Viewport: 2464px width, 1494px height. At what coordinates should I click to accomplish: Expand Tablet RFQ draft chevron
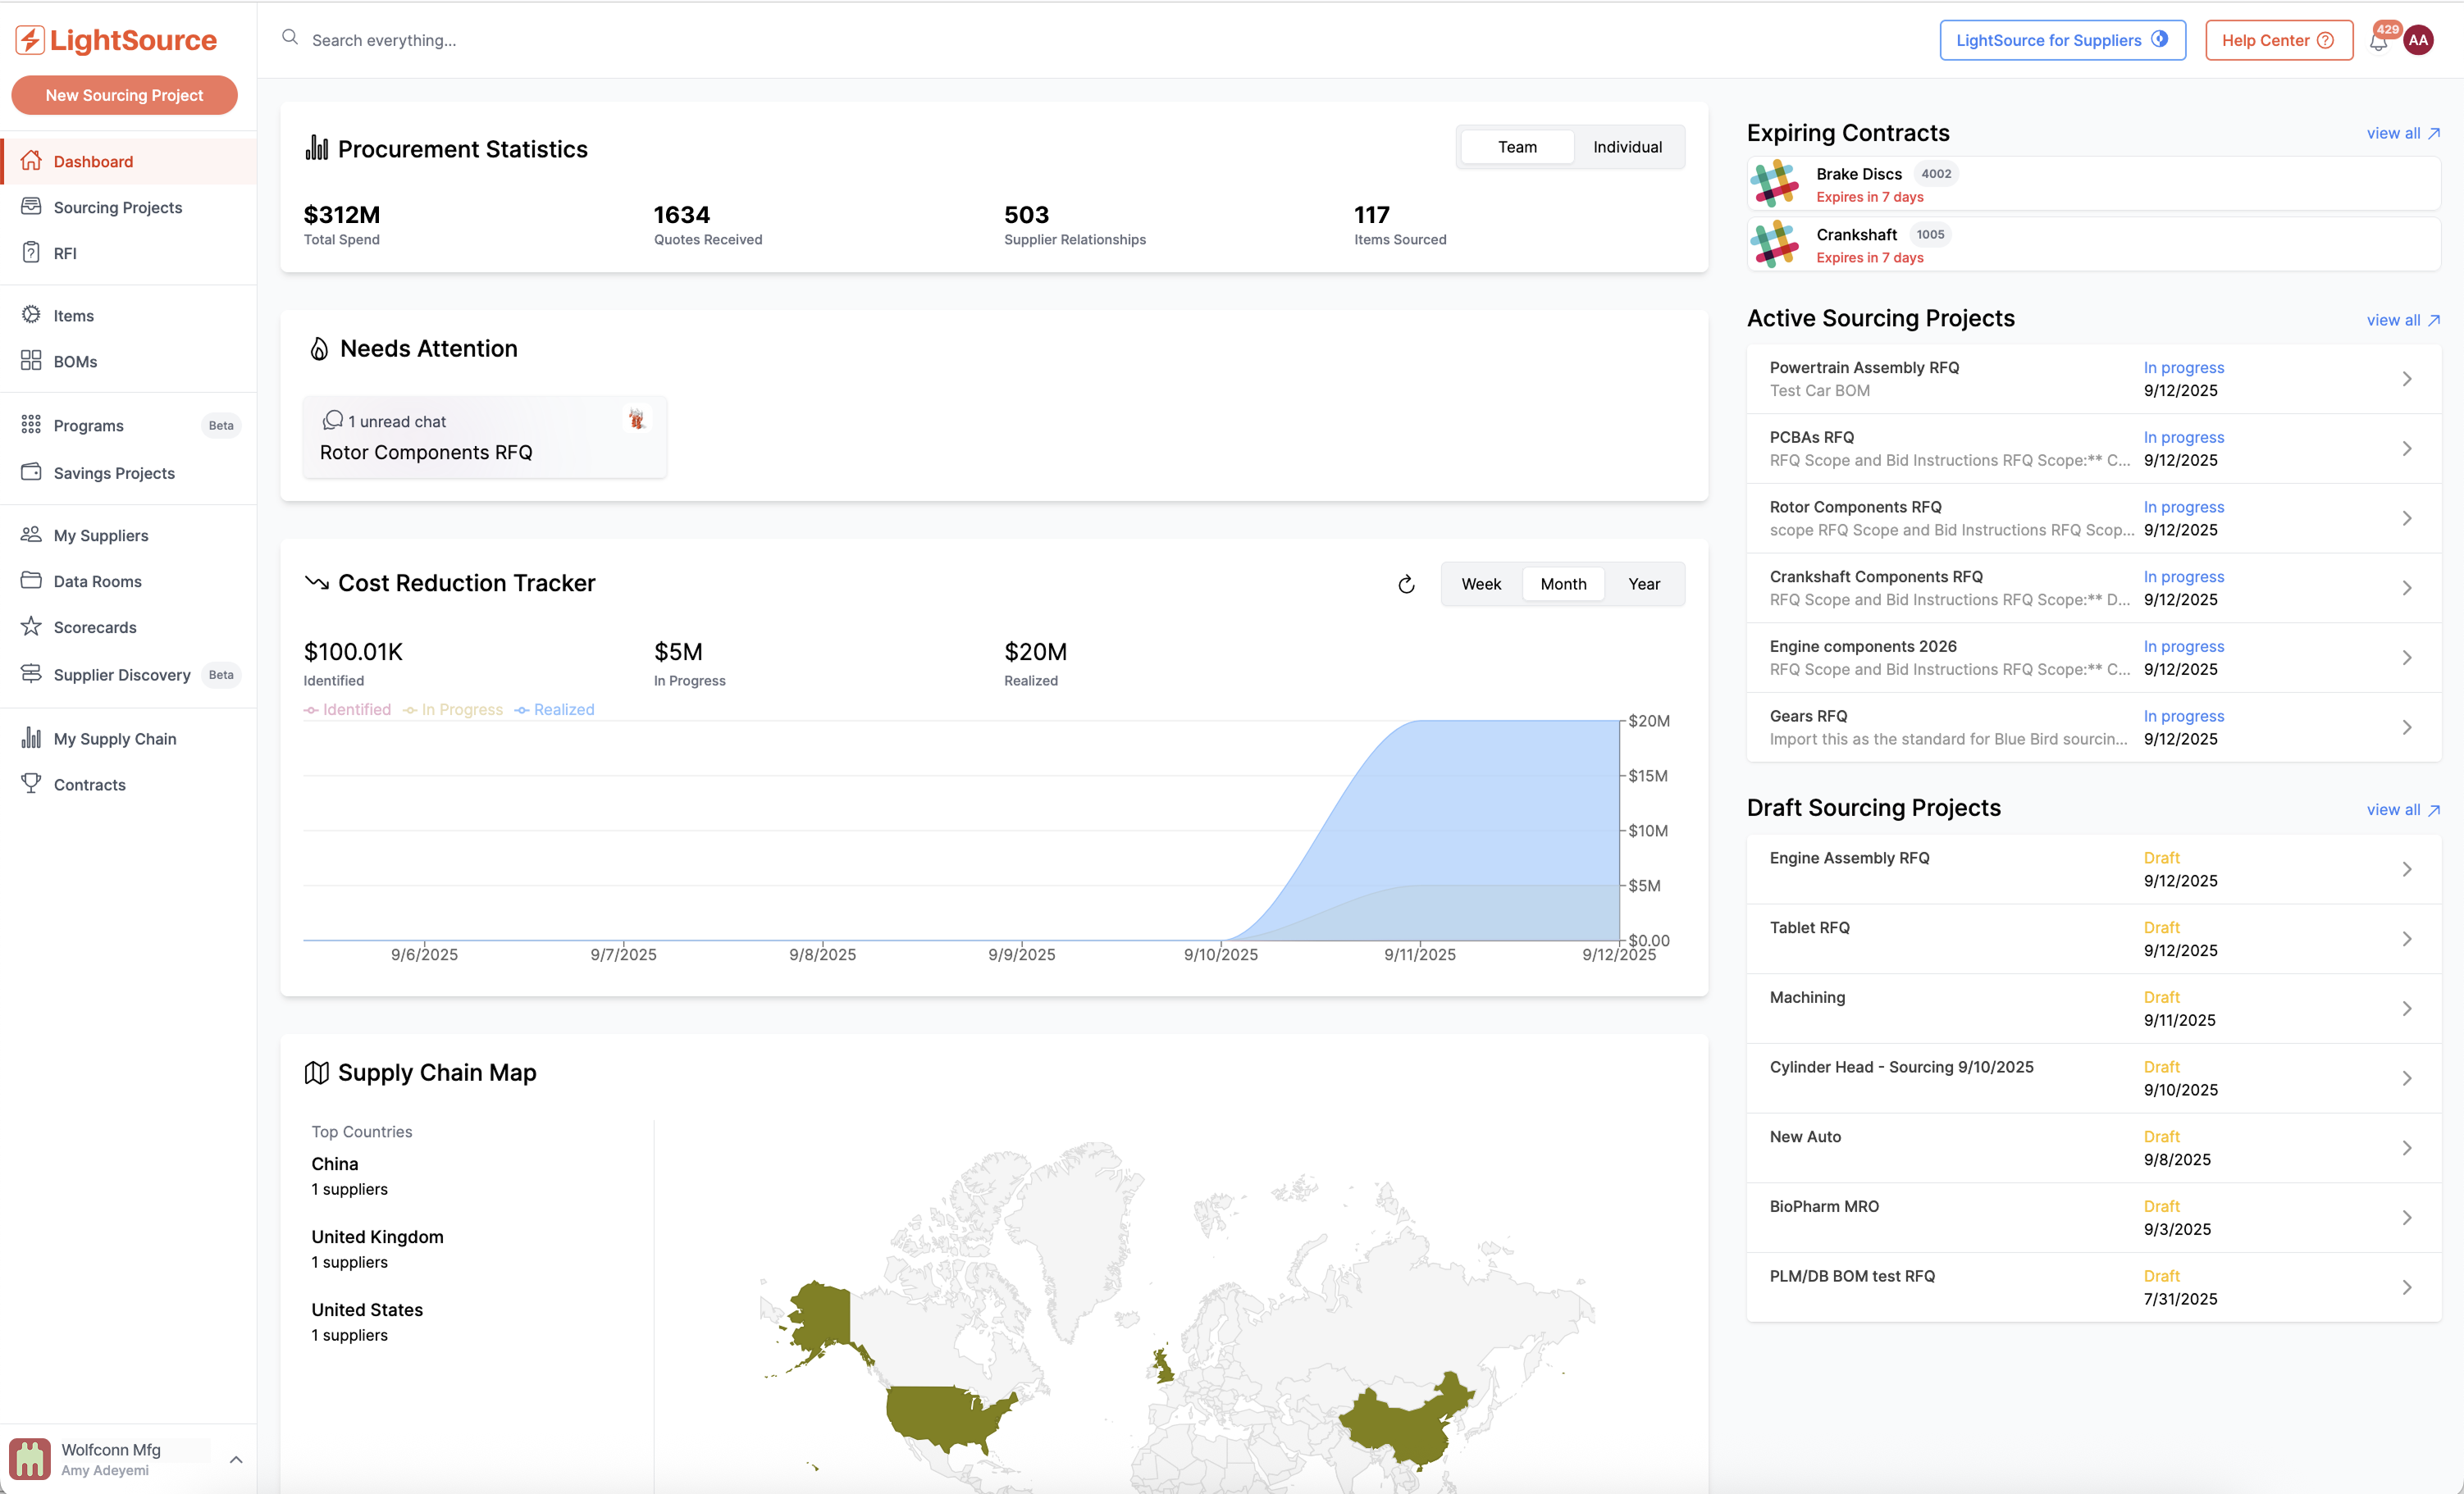2407,938
